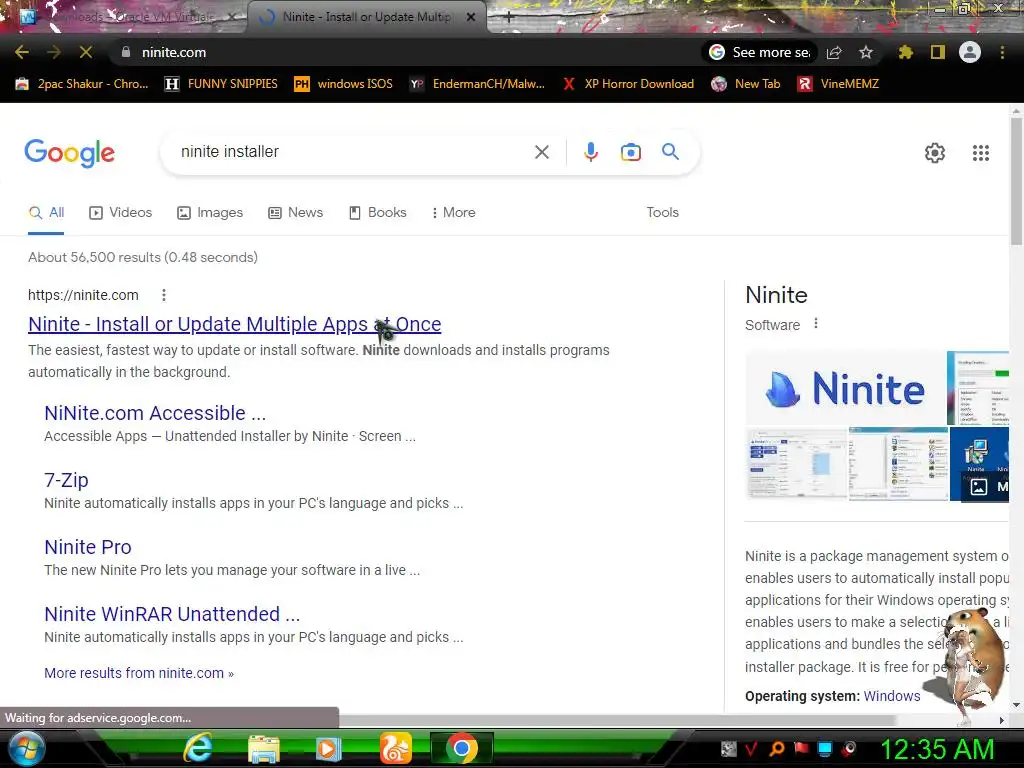Click the orange magnifier tray icon

(776, 749)
